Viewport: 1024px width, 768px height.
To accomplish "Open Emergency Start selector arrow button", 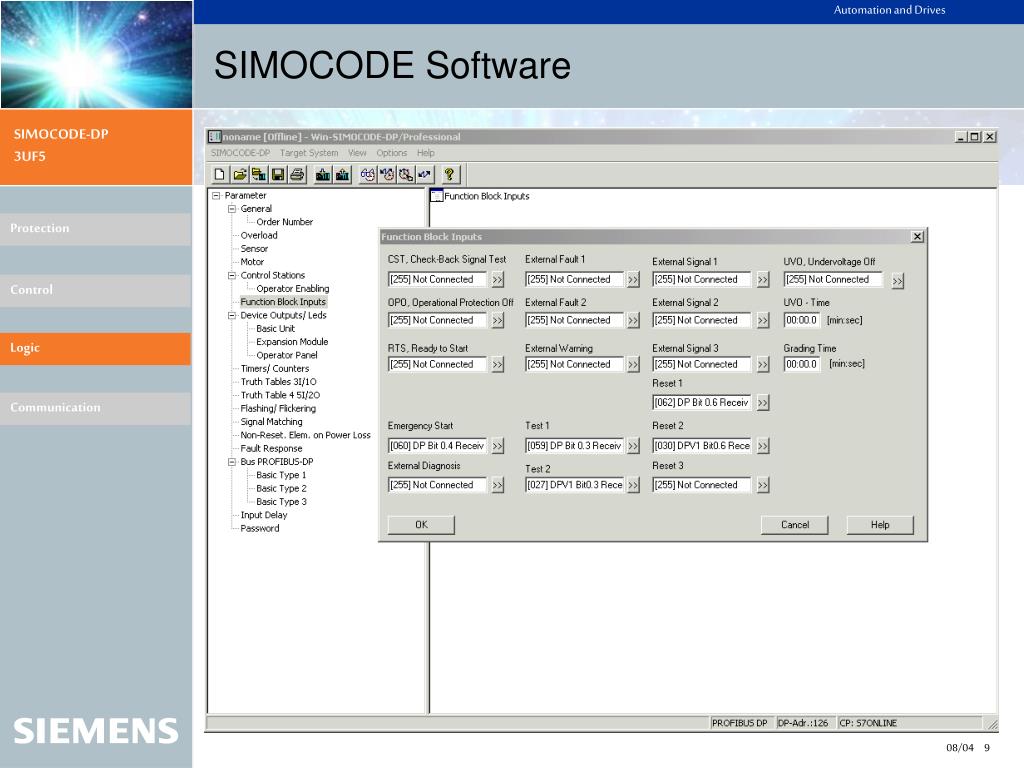I will pyautogui.click(x=498, y=446).
